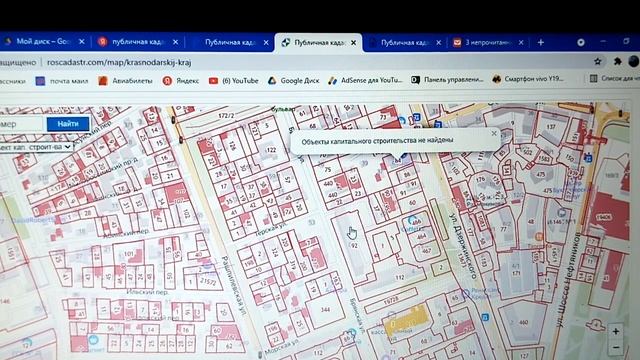The image size is (640, 360).
Task: Click parcel 122 on the map
Action: 271,150
